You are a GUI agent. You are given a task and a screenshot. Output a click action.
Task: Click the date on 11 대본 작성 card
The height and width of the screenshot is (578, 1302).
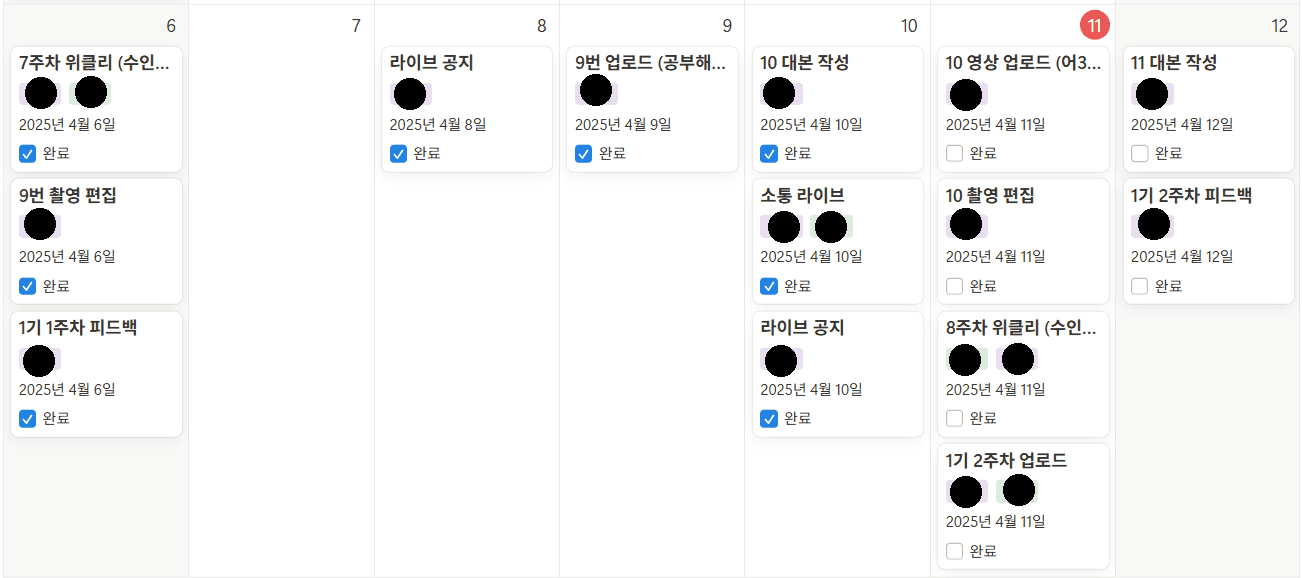[1182, 125]
